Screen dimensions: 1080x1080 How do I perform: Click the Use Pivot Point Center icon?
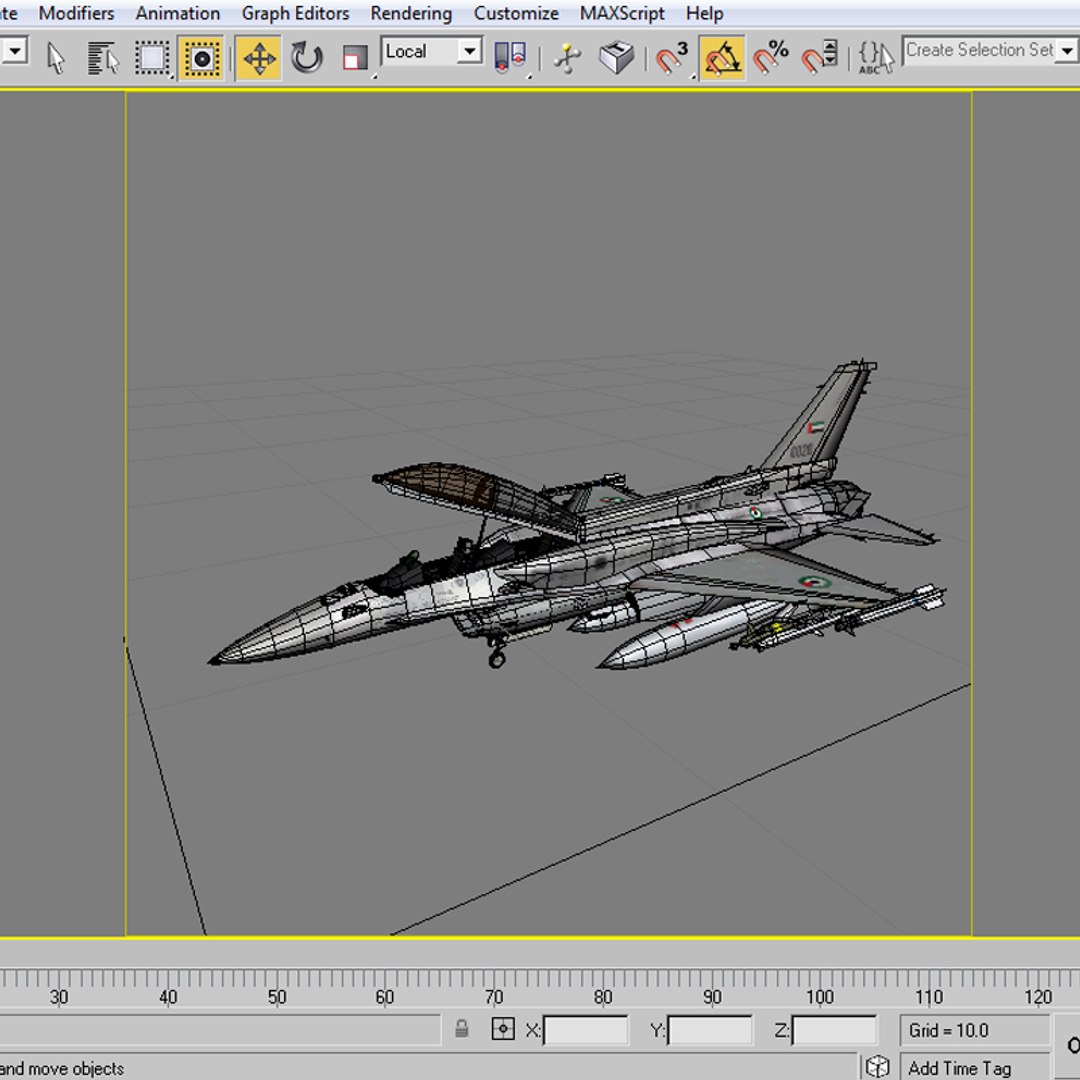pyautogui.click(x=510, y=58)
